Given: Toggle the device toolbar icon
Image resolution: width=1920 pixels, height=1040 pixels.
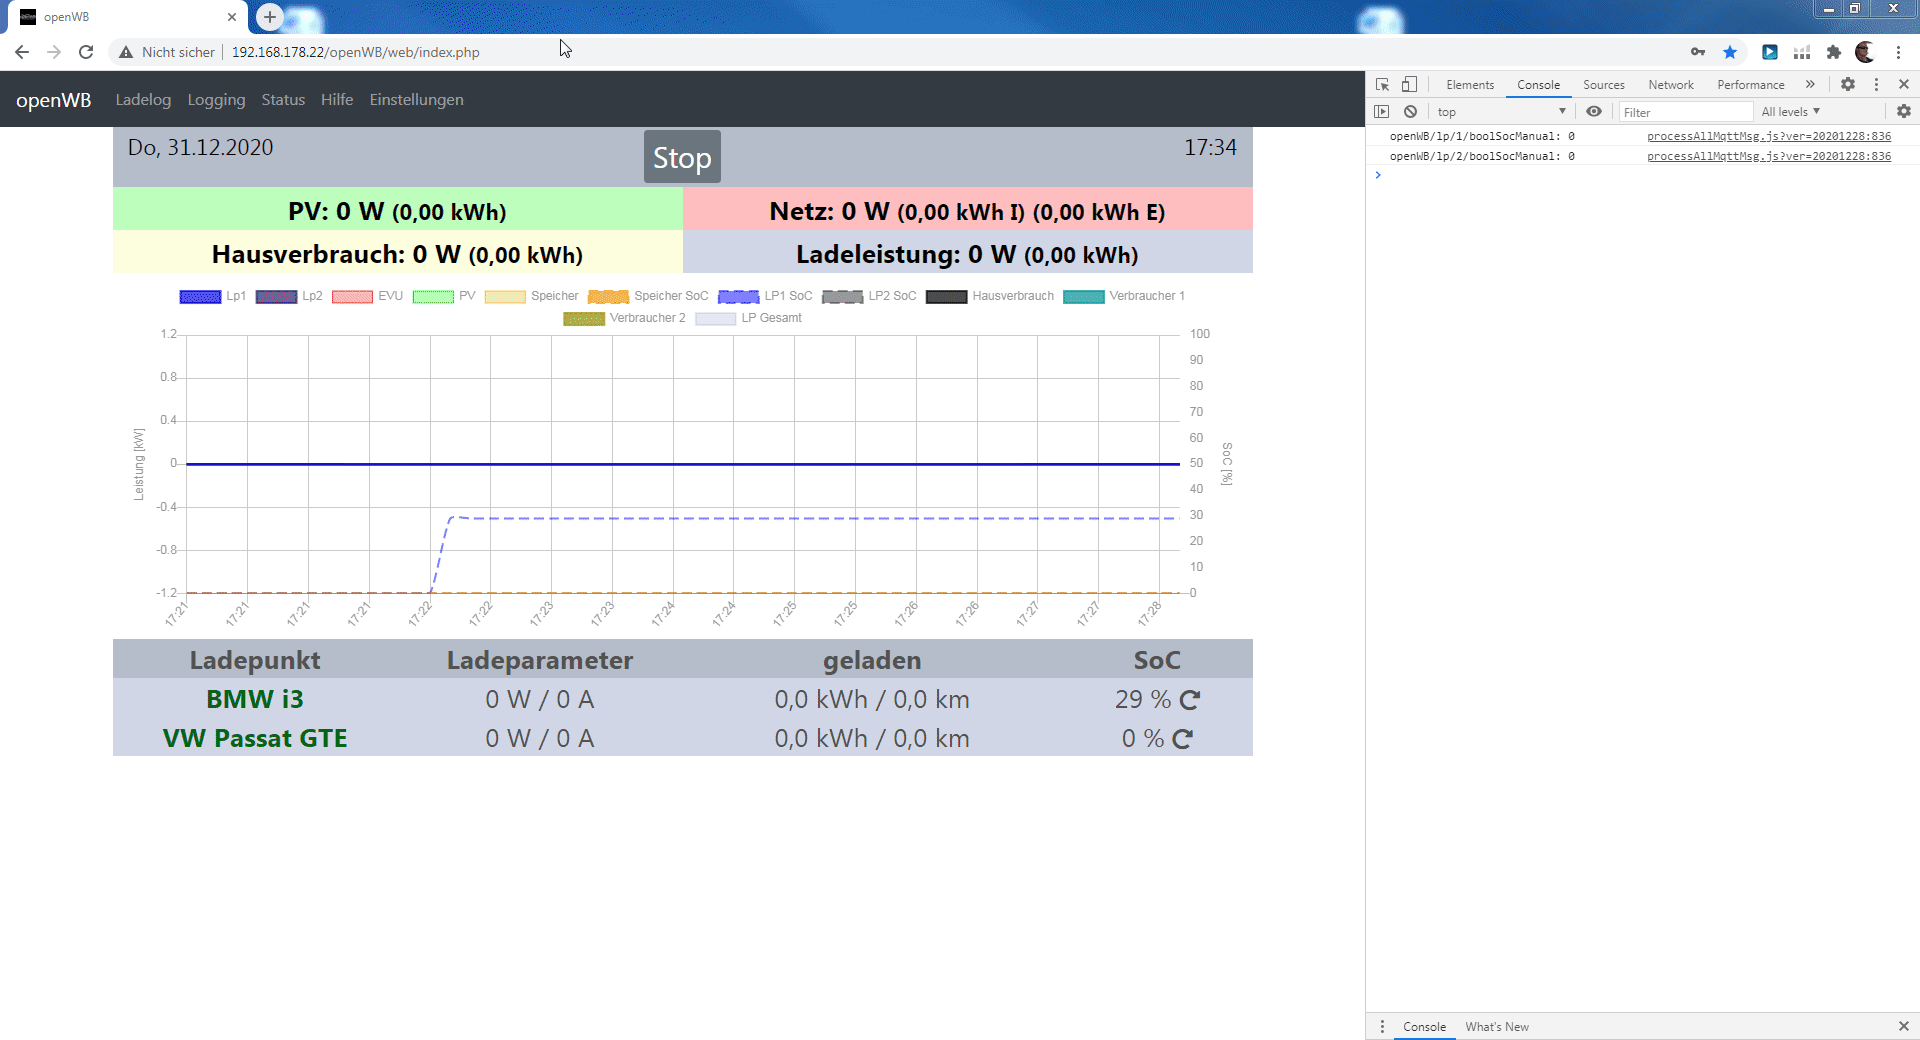Looking at the screenshot, I should point(1409,85).
